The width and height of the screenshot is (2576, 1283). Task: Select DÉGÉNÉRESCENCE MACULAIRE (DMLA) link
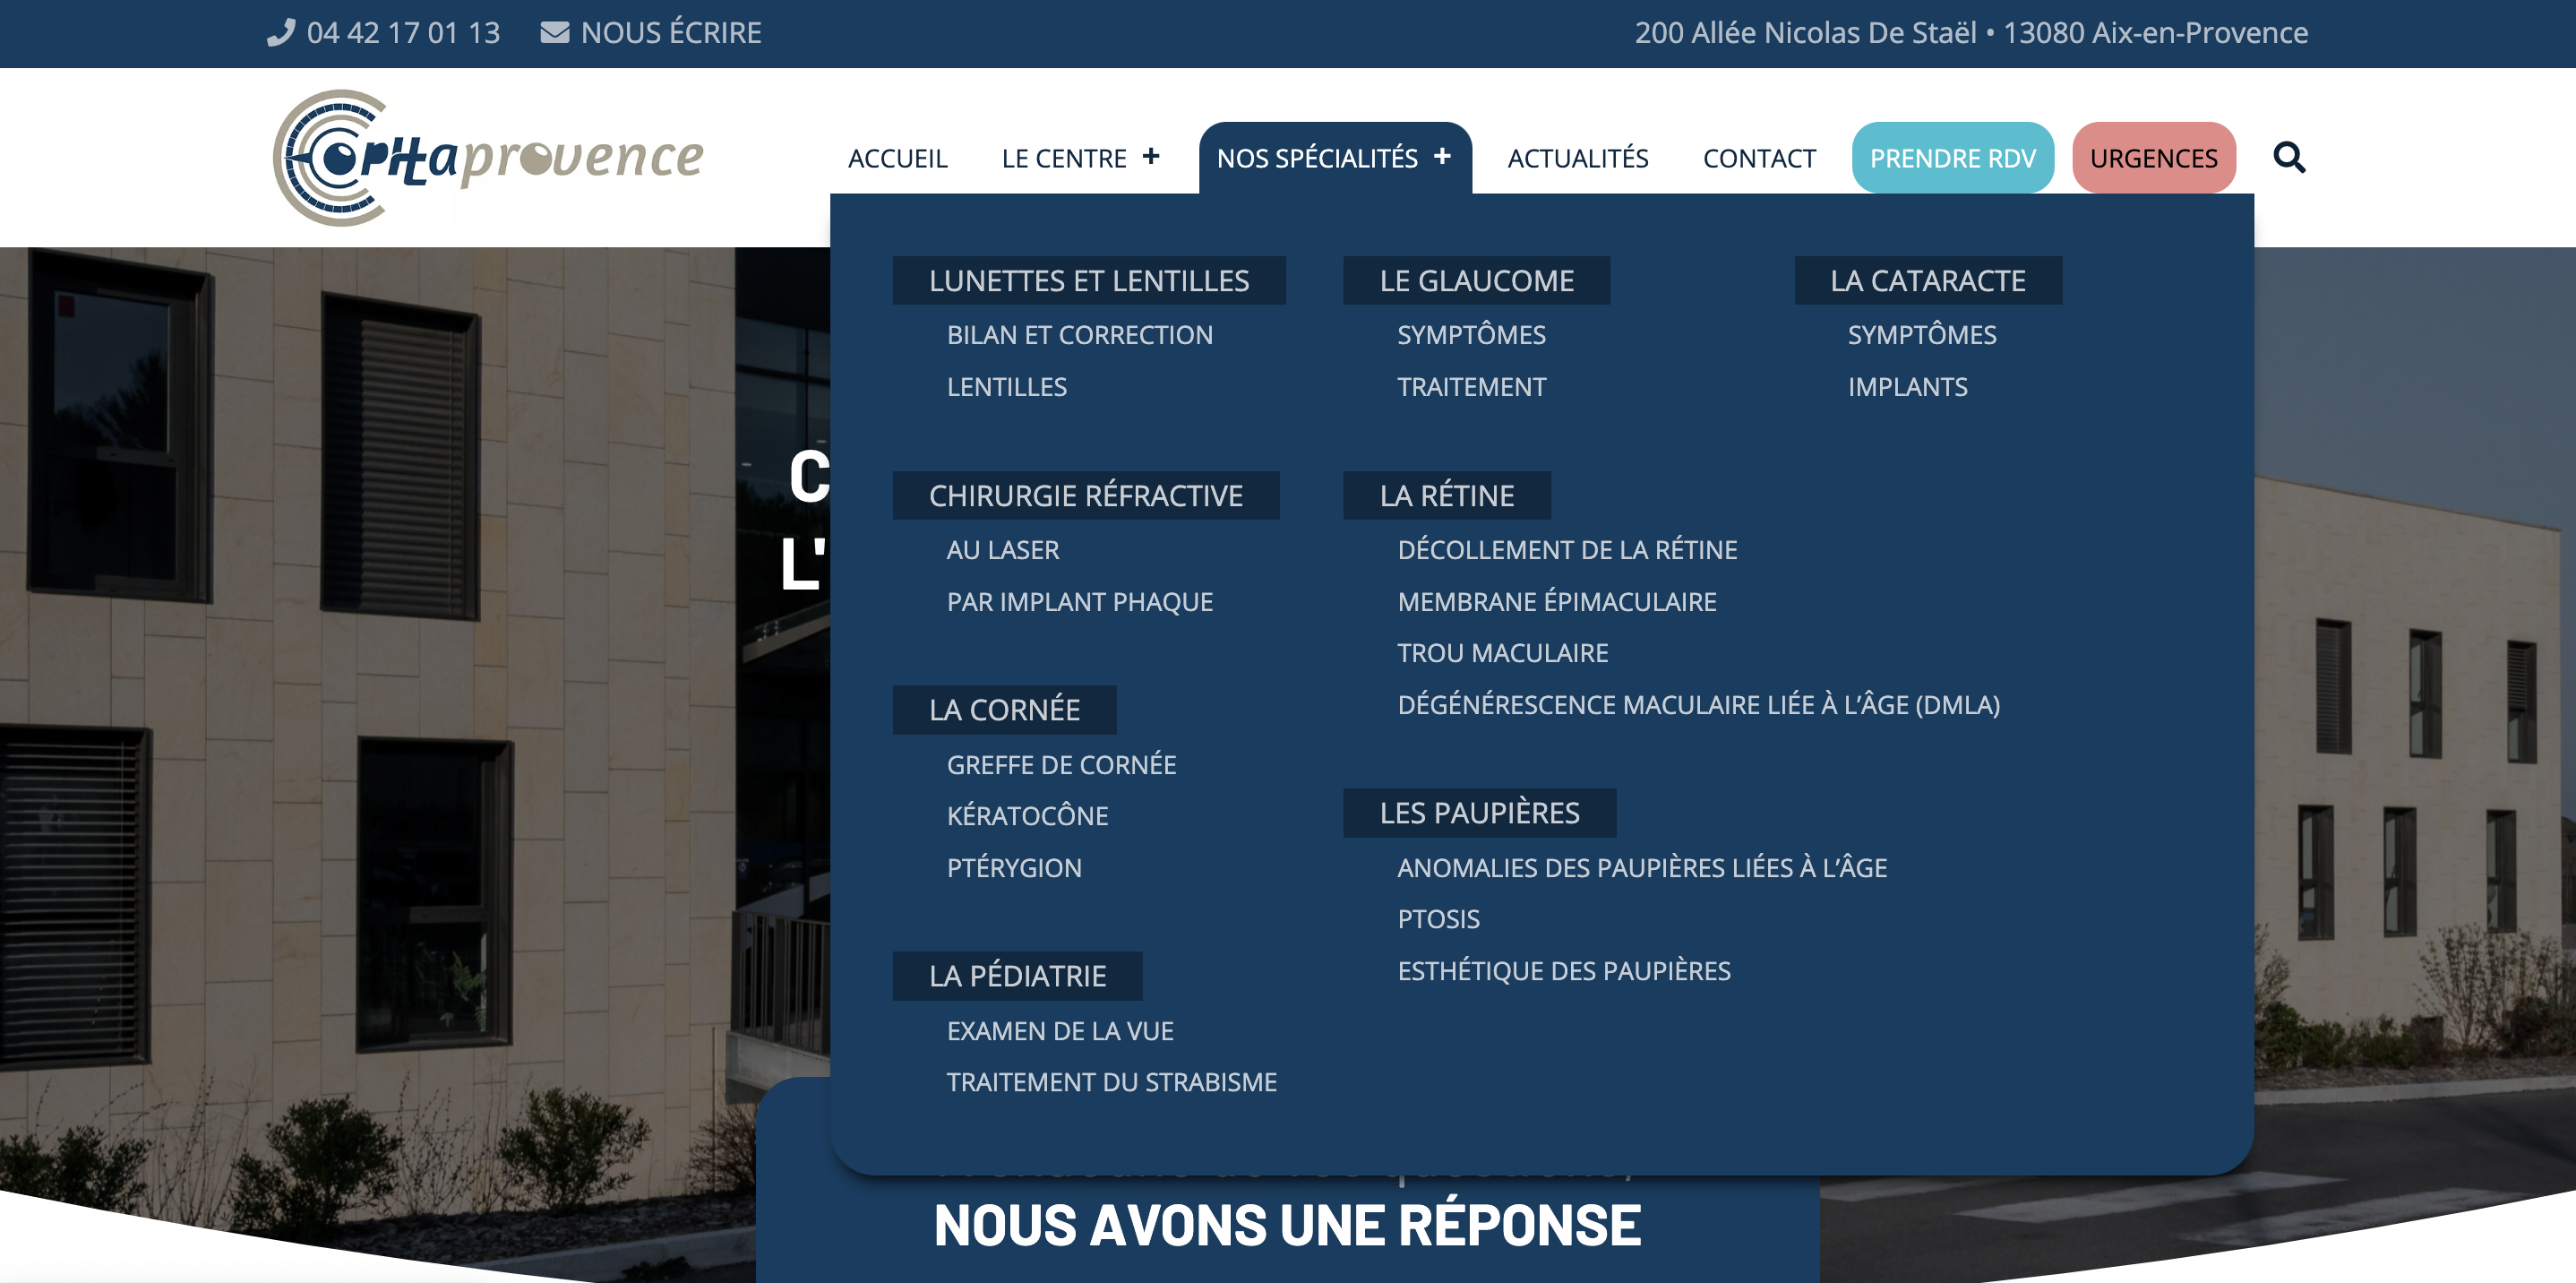1698,705
